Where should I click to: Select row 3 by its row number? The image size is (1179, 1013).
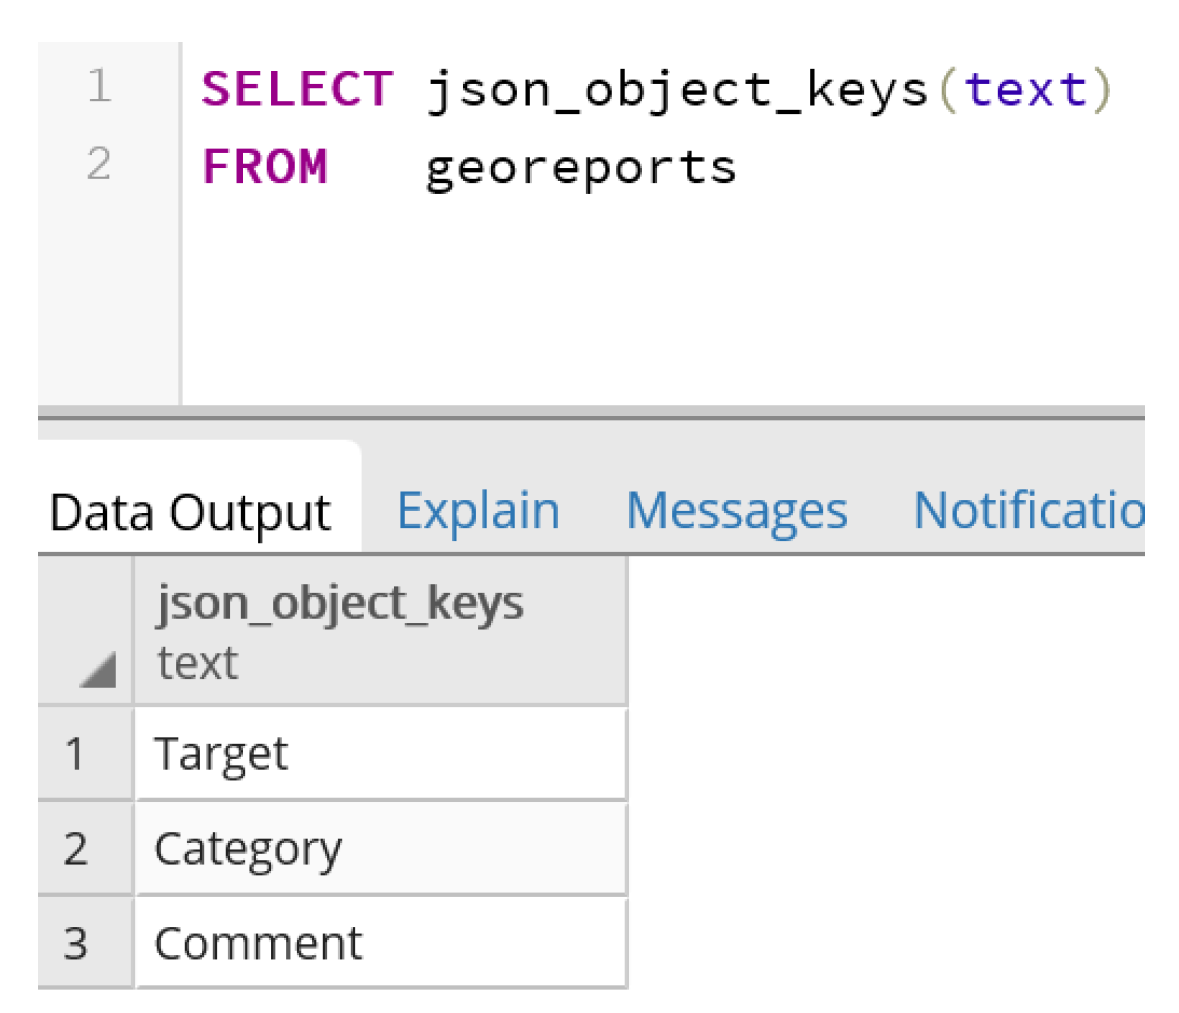pyautogui.click(x=76, y=943)
